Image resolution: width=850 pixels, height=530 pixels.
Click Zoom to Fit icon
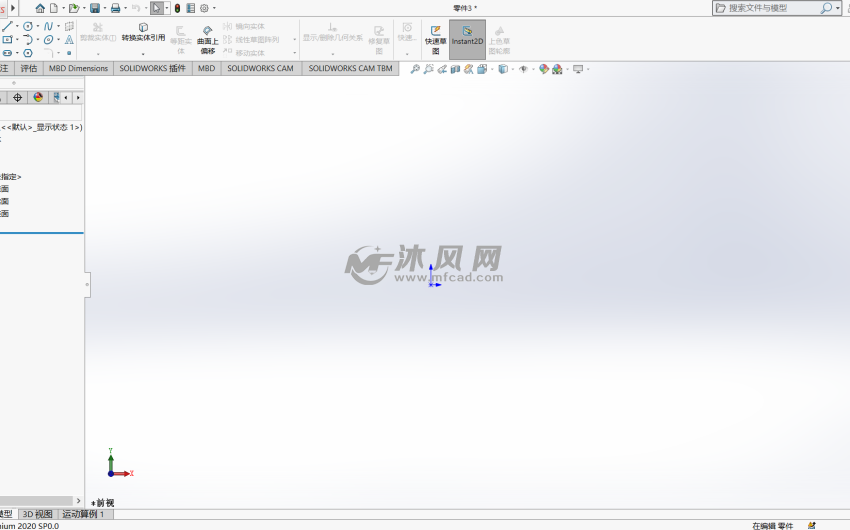tap(415, 69)
